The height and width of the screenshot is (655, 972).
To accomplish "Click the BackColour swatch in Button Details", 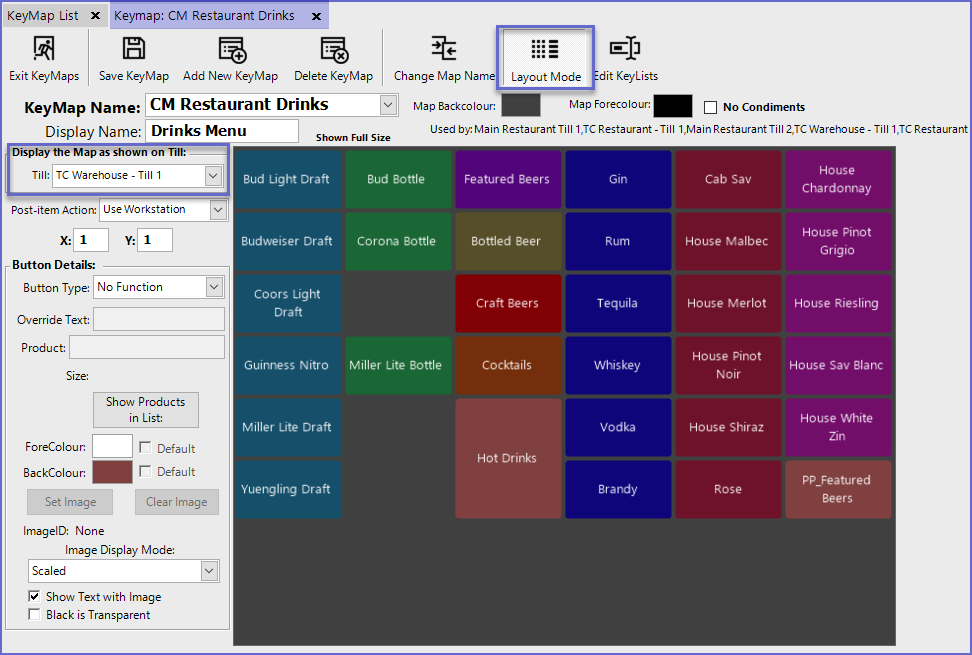I will (112, 472).
